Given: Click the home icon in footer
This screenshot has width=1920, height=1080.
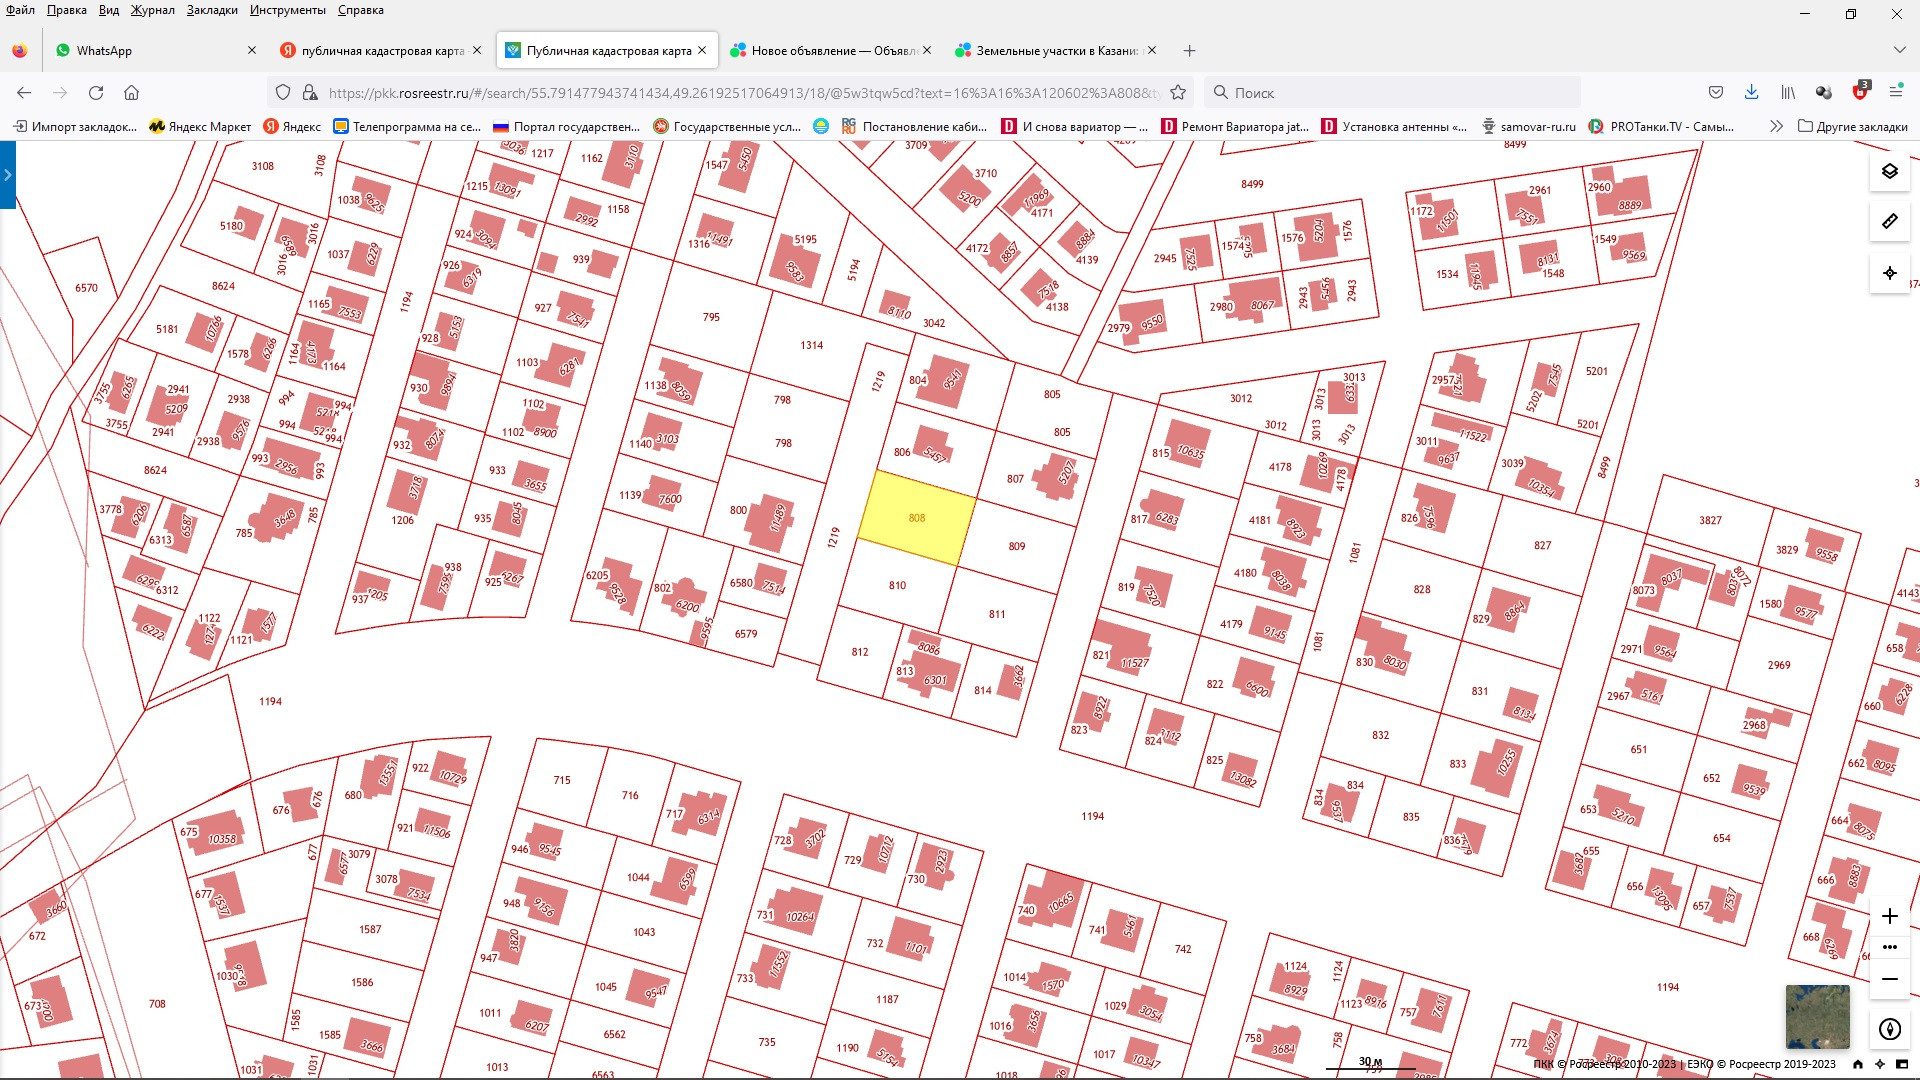Looking at the screenshot, I should [1858, 1064].
